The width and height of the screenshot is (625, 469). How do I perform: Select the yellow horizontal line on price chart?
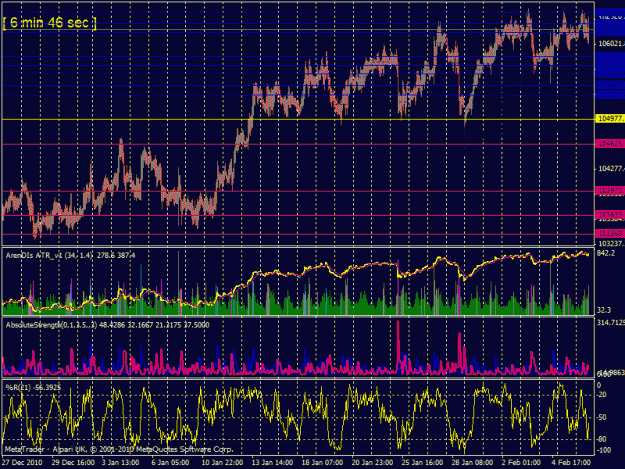[x=298, y=120]
